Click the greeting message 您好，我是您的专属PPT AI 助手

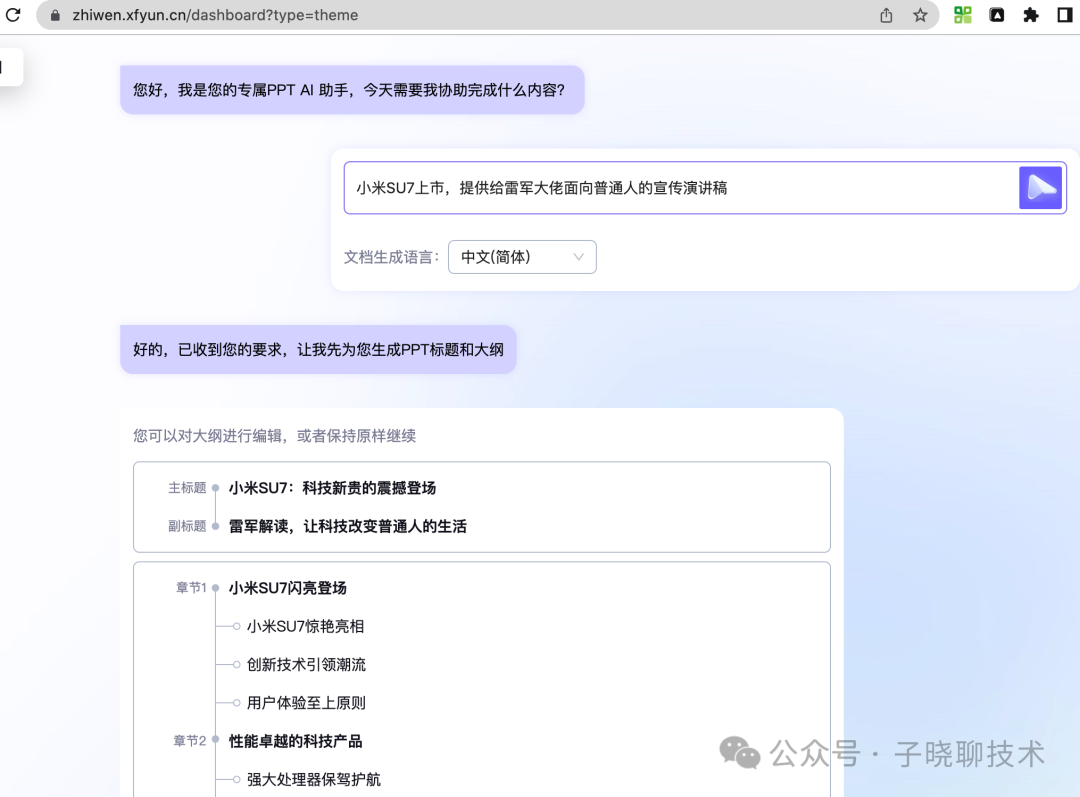(x=352, y=90)
